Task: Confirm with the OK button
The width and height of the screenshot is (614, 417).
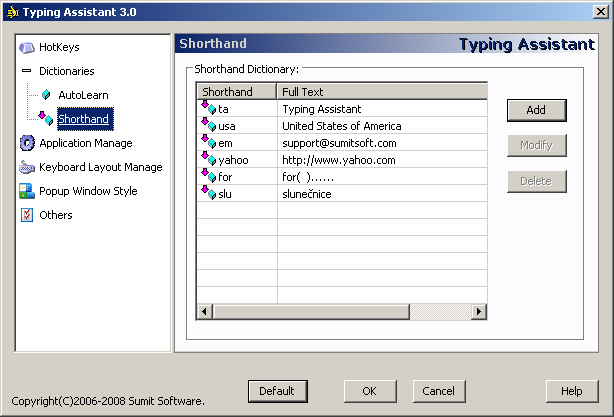Action: [x=370, y=391]
